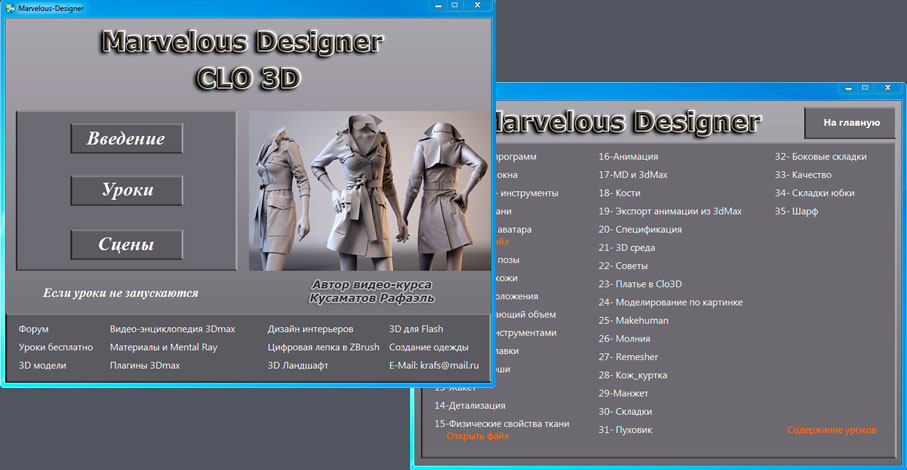Open lesson 17-MD и 3dMax

coord(633,175)
